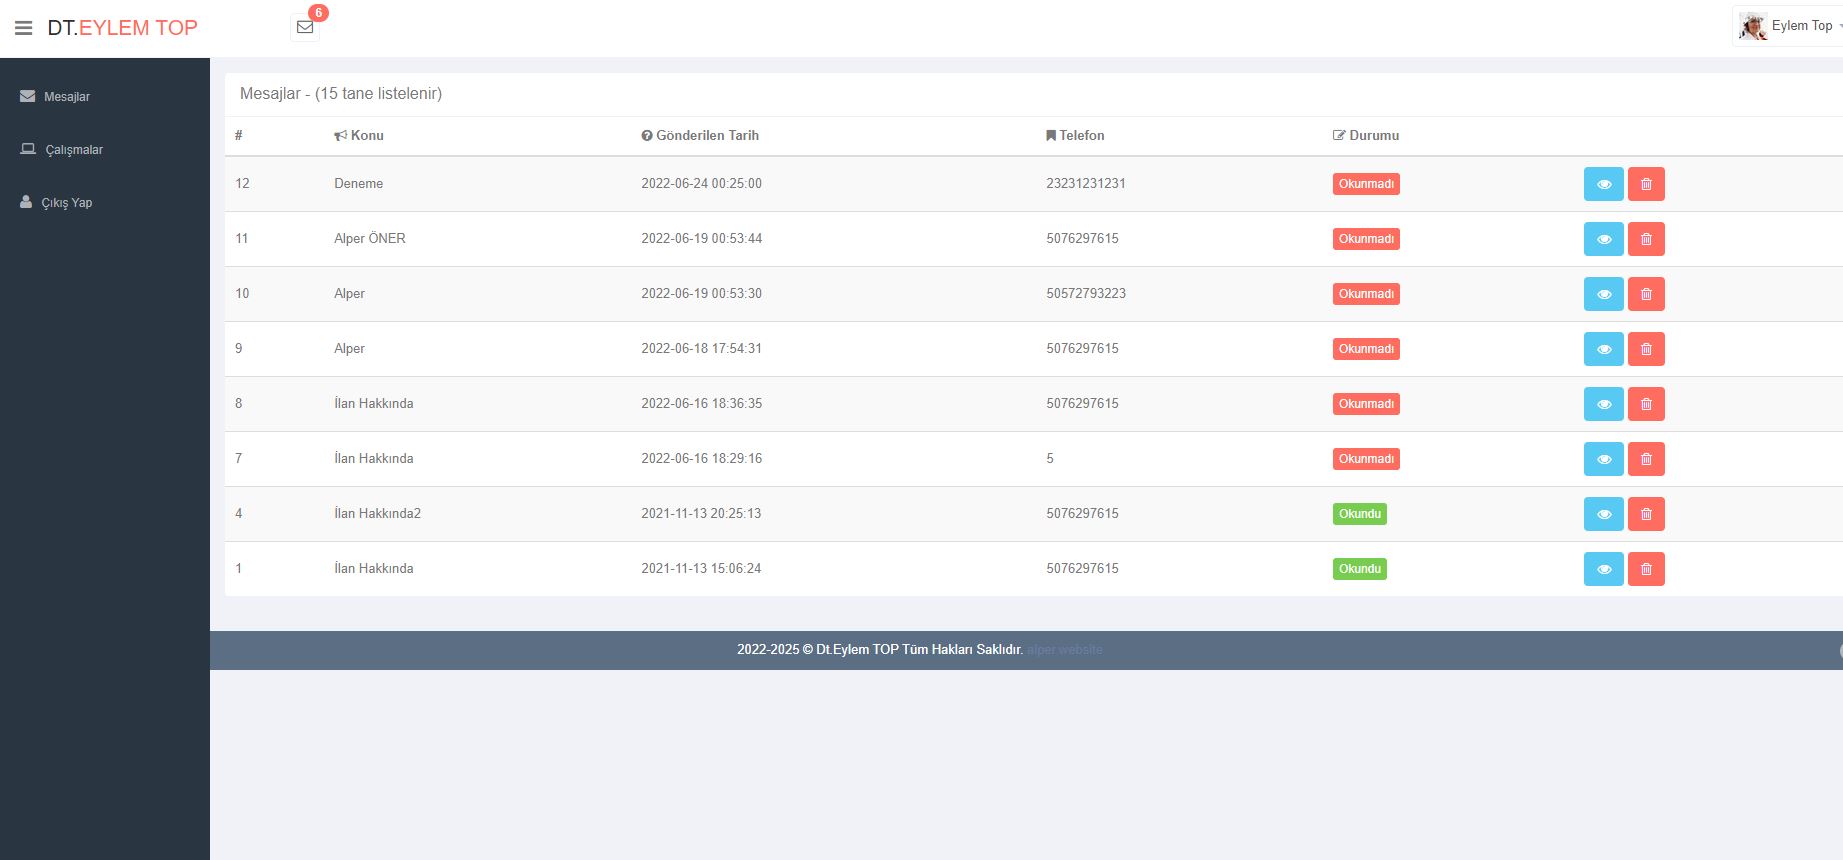Delete message 1 İlan Hakkında

tap(1645, 569)
